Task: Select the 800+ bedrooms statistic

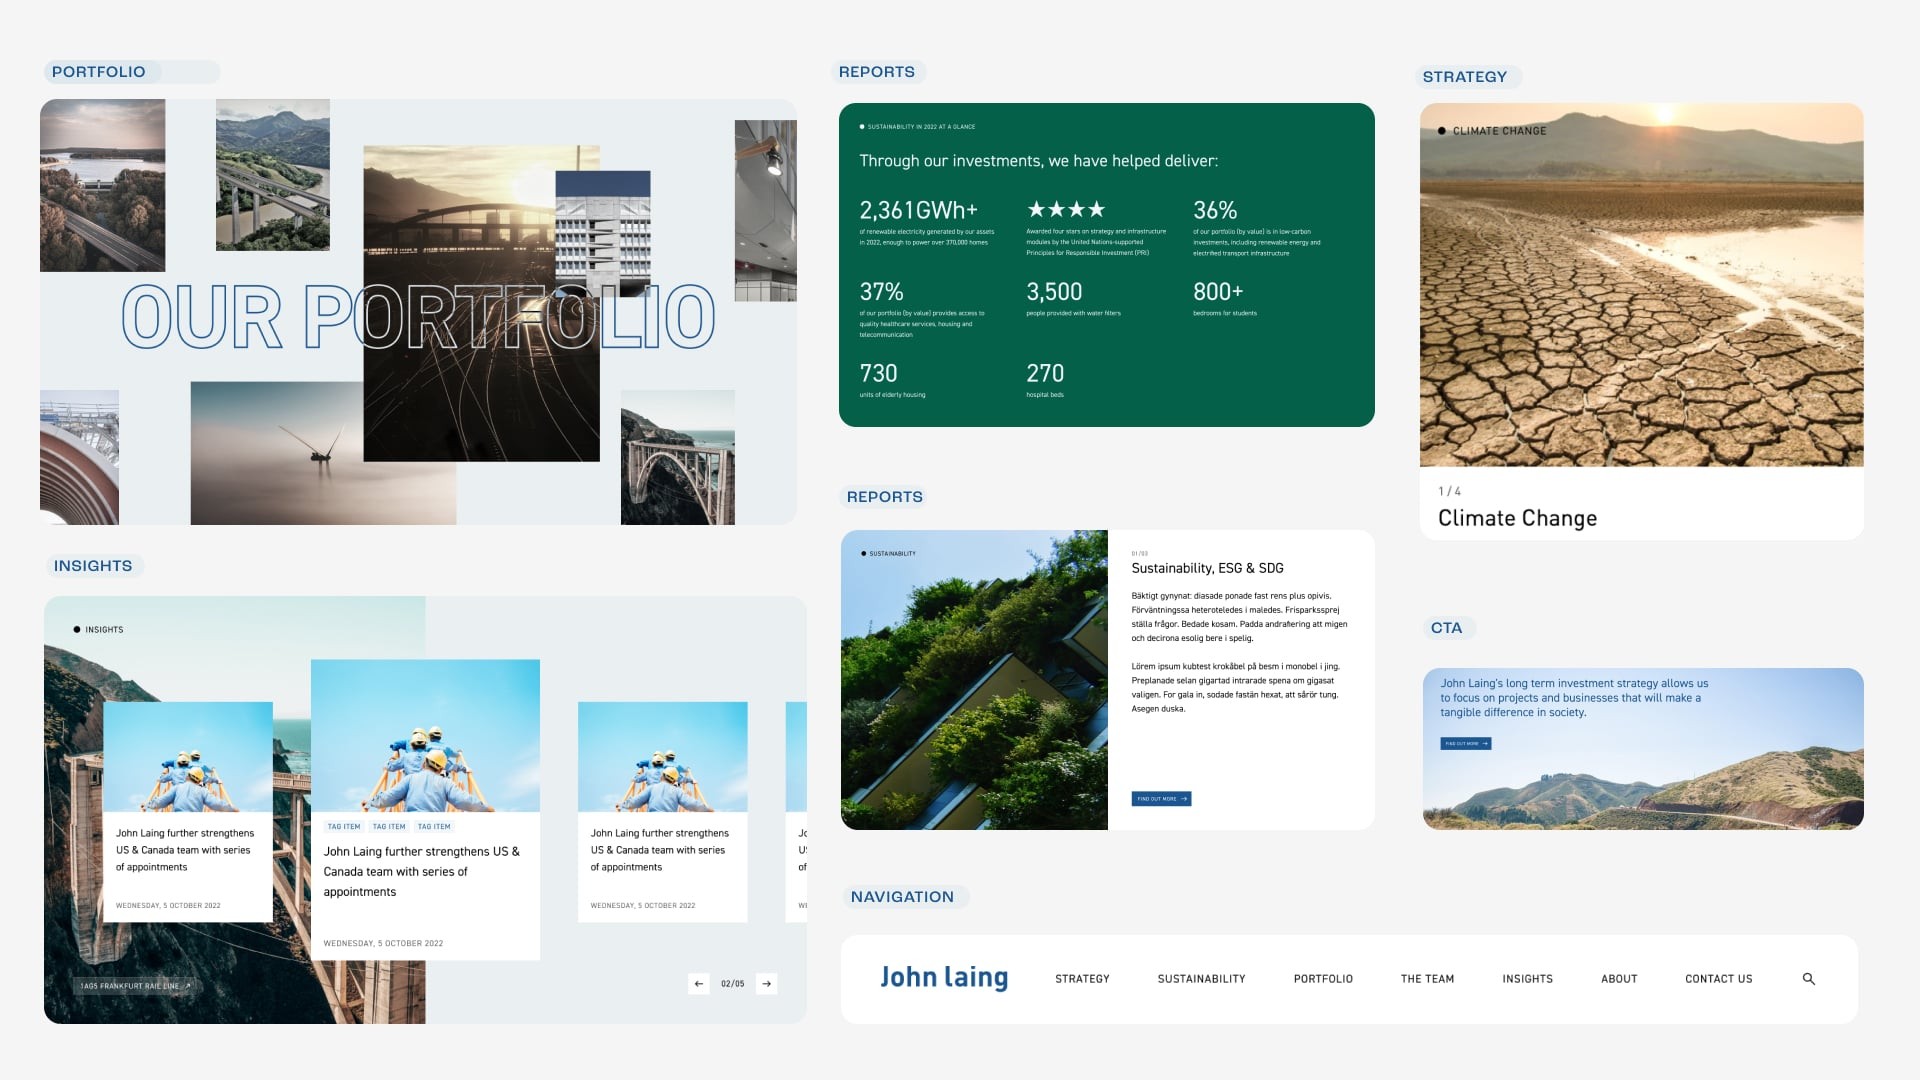Action: [1218, 292]
